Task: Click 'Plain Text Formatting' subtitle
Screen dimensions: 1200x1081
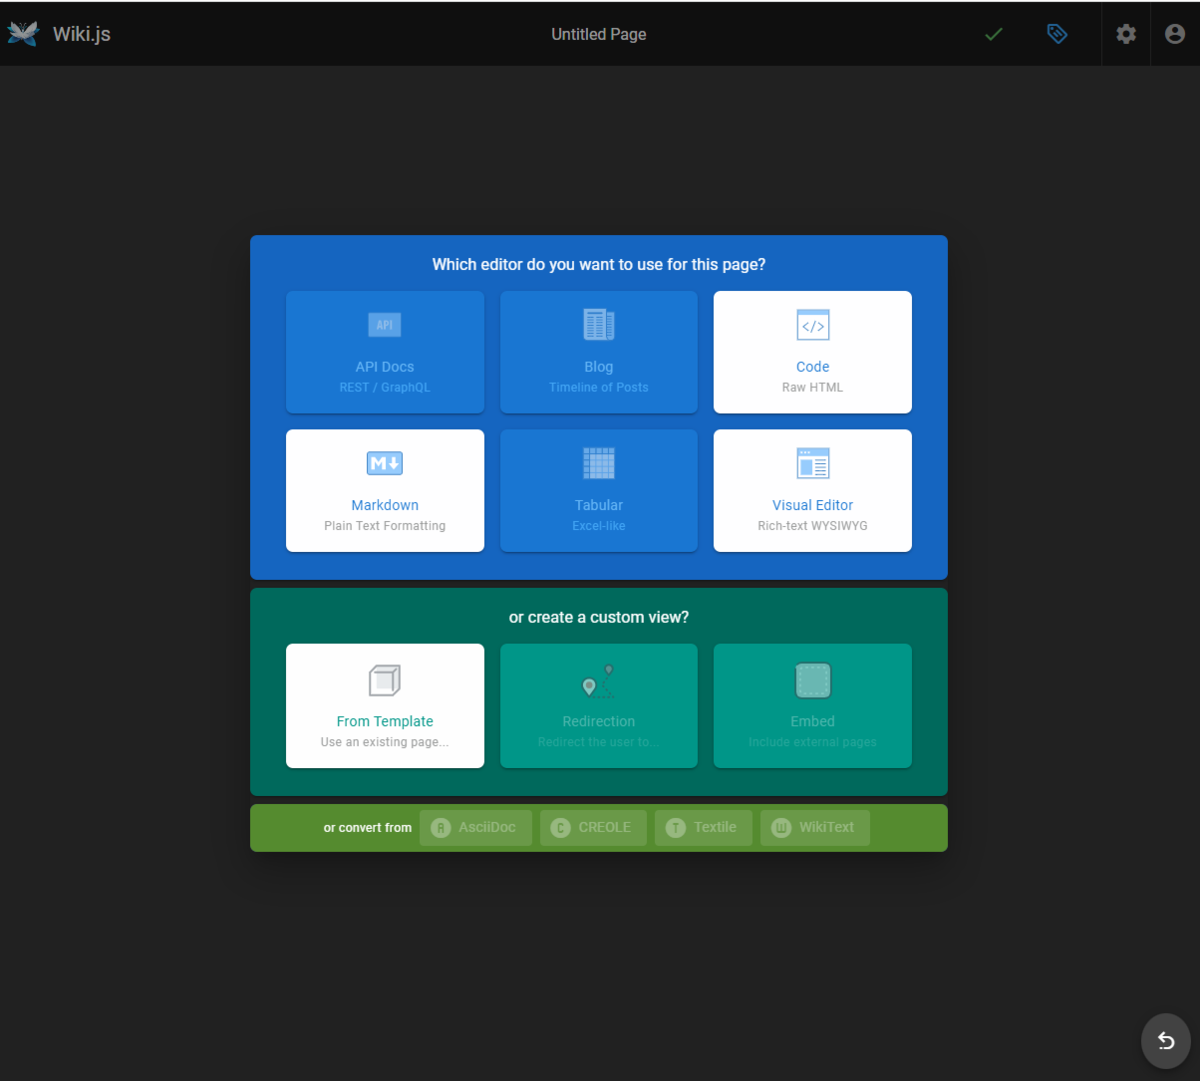Action: pos(385,526)
